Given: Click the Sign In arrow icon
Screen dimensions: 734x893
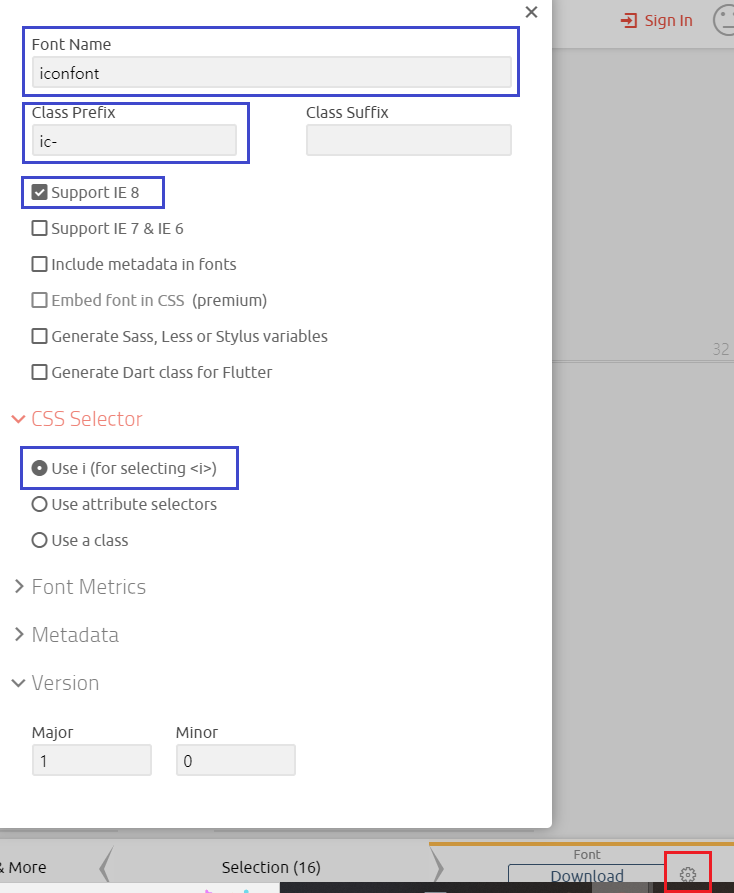Looking at the screenshot, I should coord(629,21).
